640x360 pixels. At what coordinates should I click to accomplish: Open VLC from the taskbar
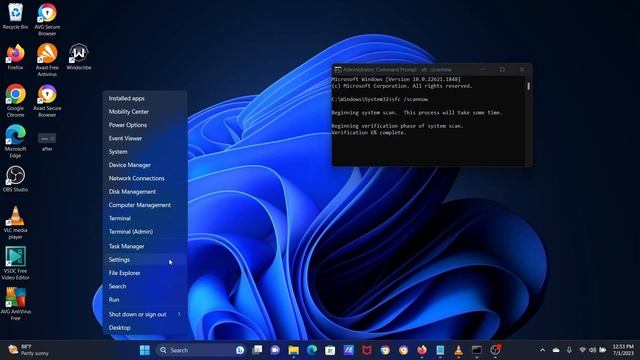[x=458, y=350]
